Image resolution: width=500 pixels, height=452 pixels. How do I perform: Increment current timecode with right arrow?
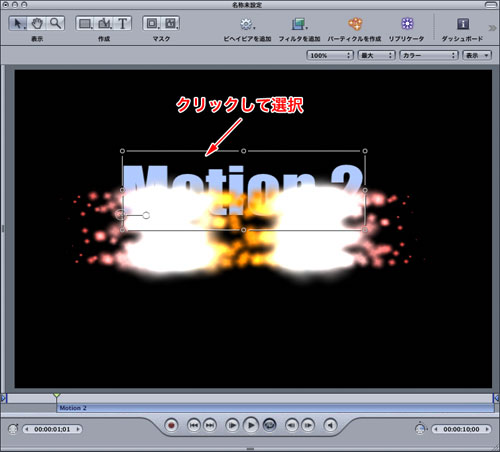click(x=78, y=429)
